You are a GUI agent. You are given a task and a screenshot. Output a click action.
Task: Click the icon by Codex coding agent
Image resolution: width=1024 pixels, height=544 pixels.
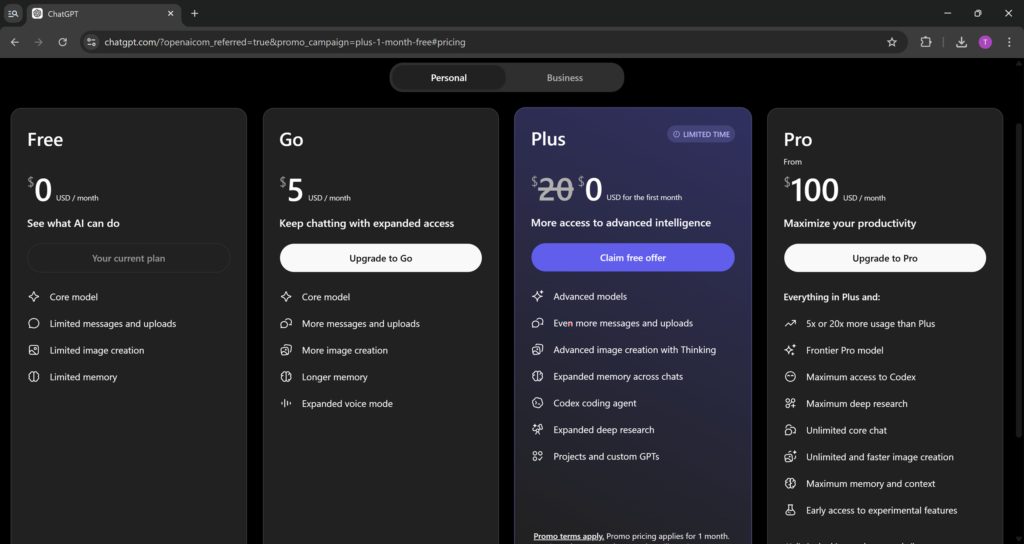pos(537,403)
